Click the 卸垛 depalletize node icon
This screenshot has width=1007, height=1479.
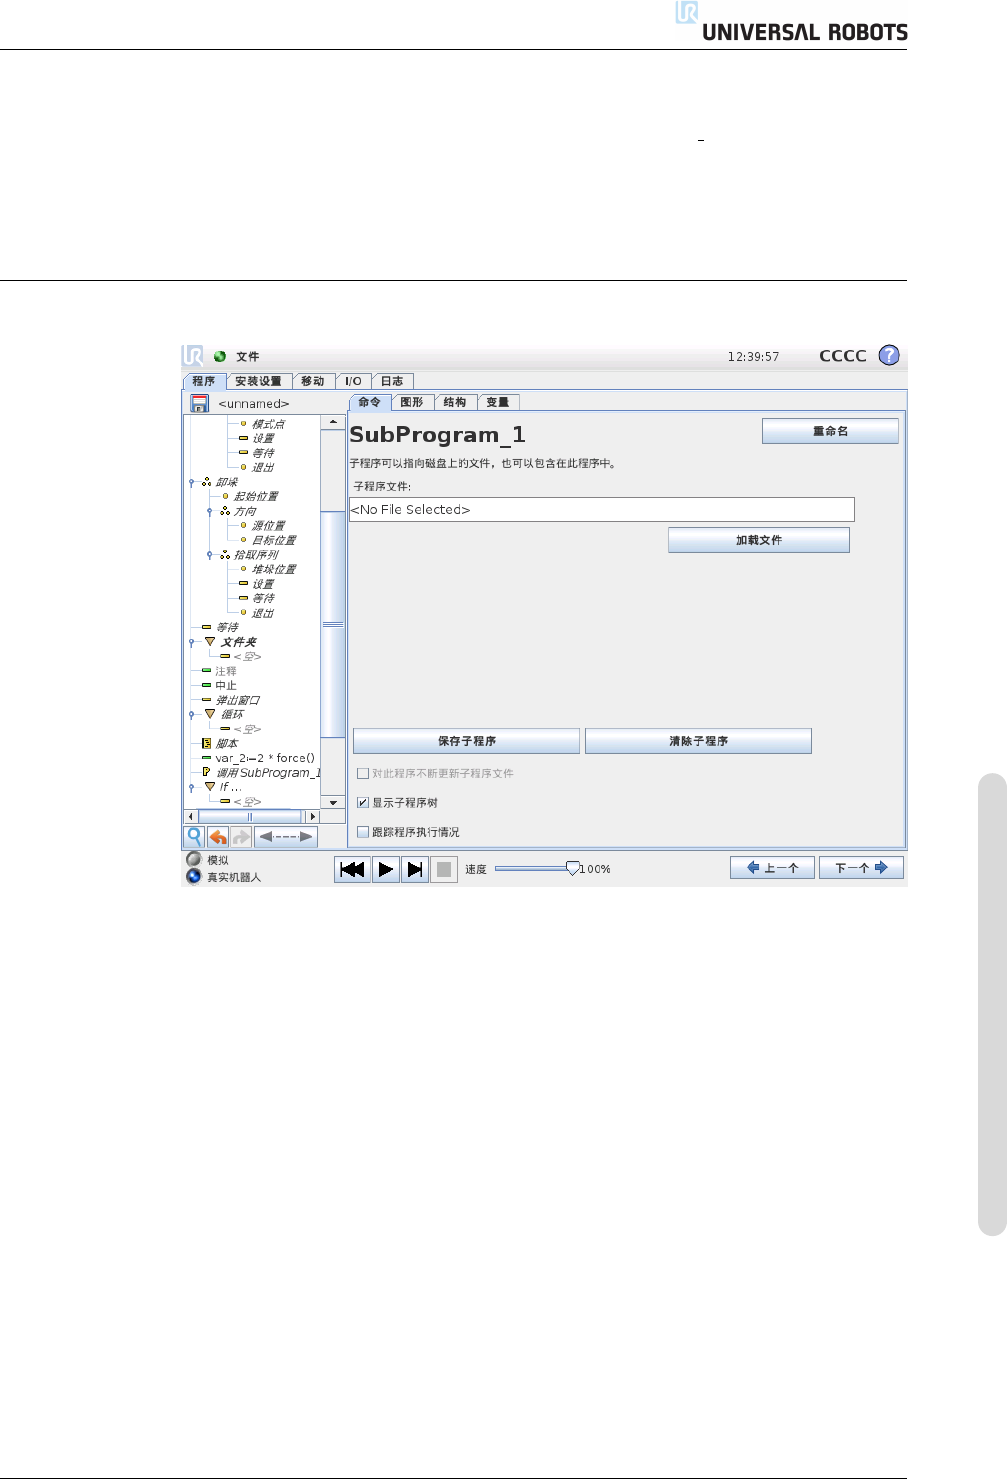pos(207,481)
